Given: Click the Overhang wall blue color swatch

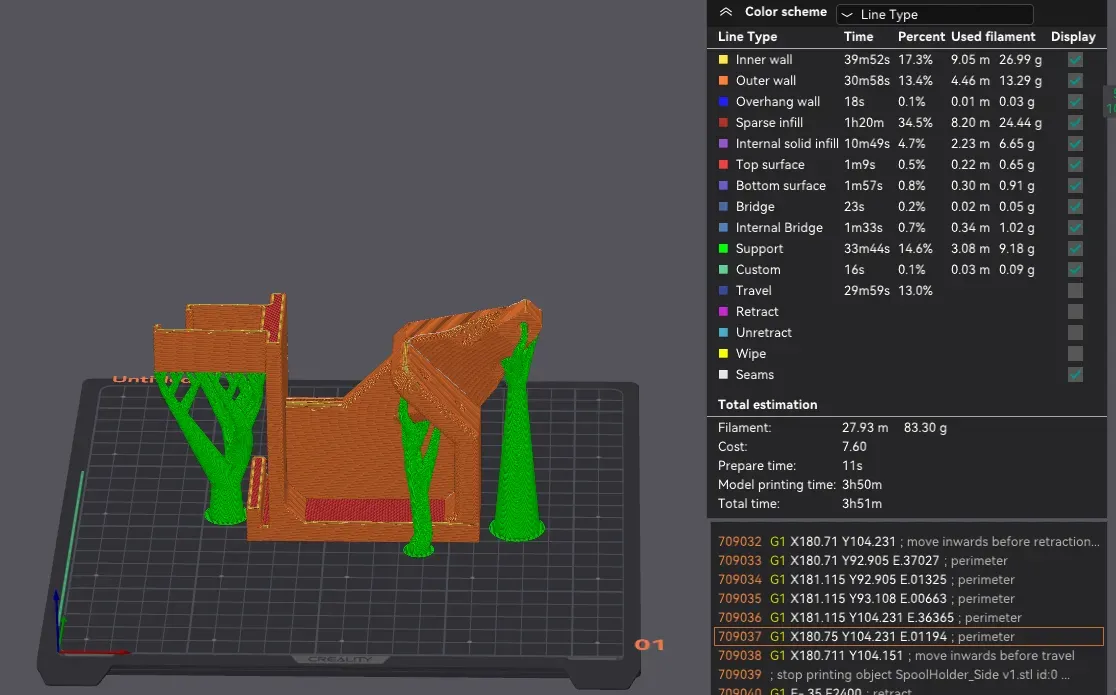Looking at the screenshot, I should tap(723, 102).
